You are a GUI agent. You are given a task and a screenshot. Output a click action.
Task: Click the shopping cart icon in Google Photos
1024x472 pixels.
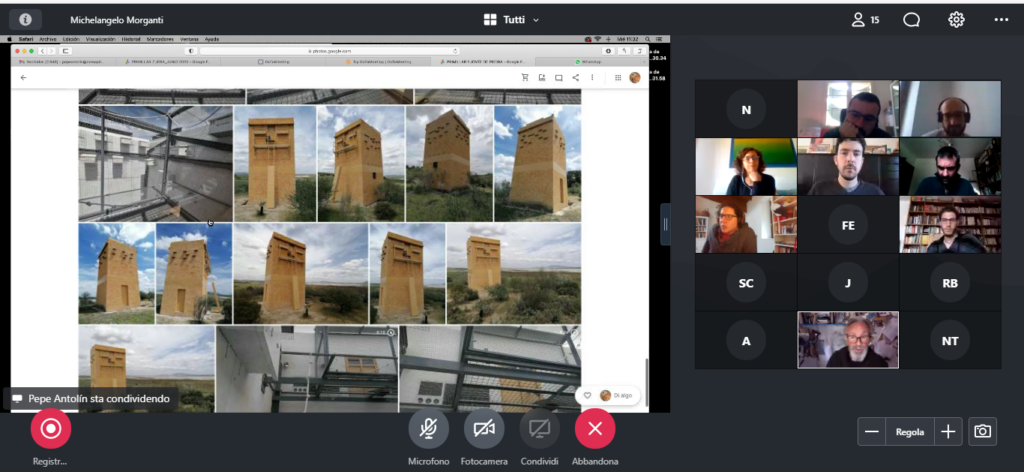coord(524,78)
